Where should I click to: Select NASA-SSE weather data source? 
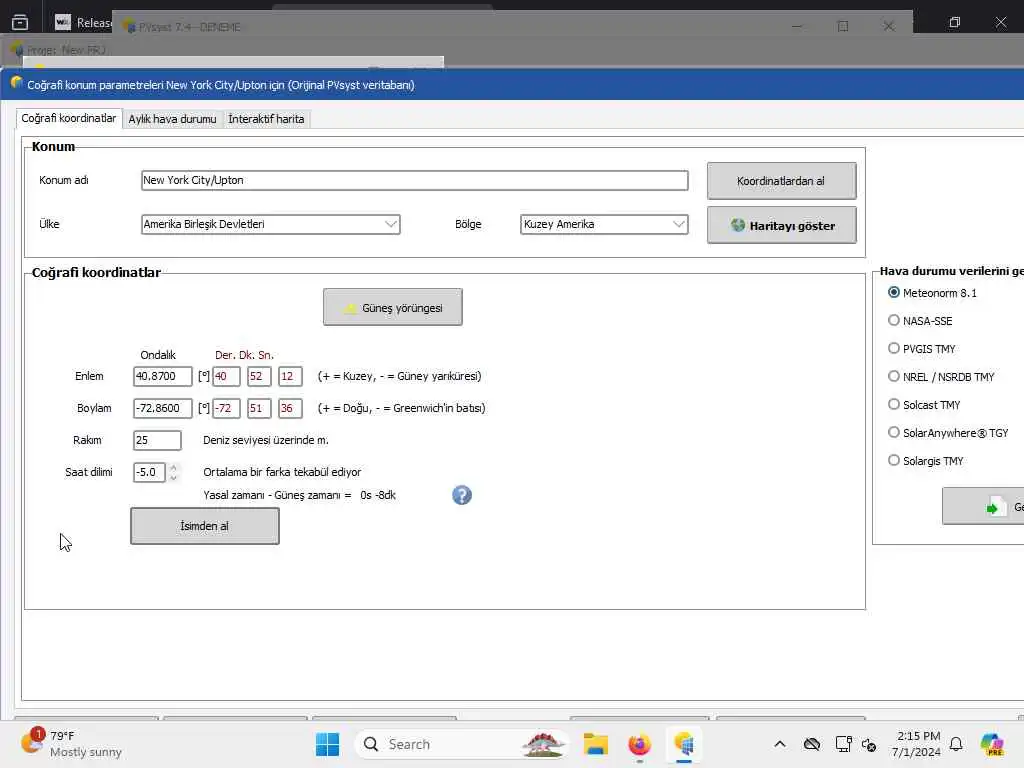pyautogui.click(x=894, y=320)
